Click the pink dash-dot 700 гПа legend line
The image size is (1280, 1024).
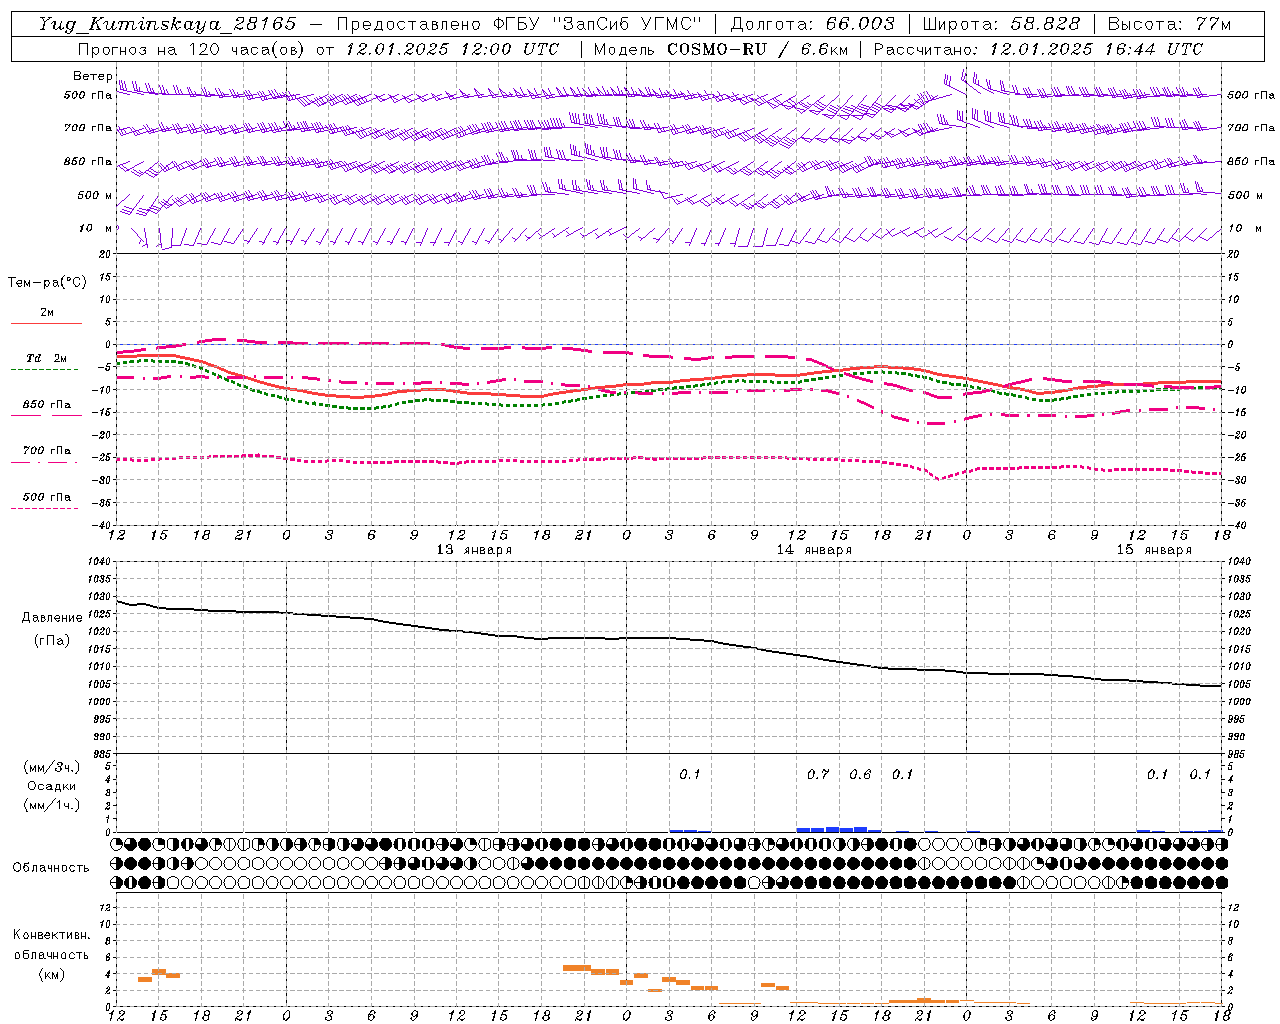[x=44, y=462]
